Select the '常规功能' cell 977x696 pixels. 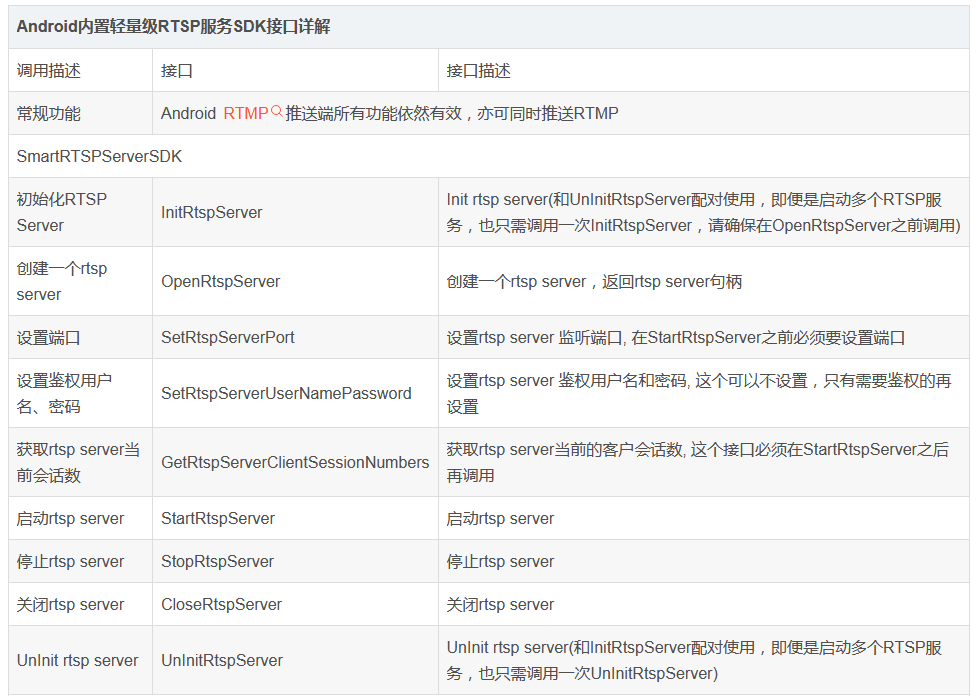(80, 113)
